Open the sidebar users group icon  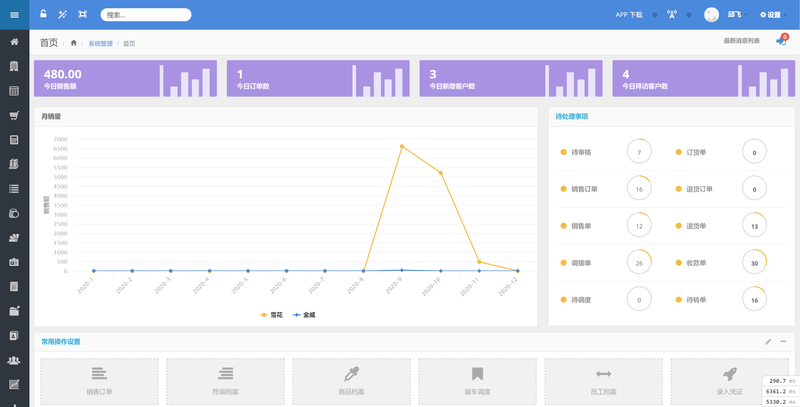(14, 360)
